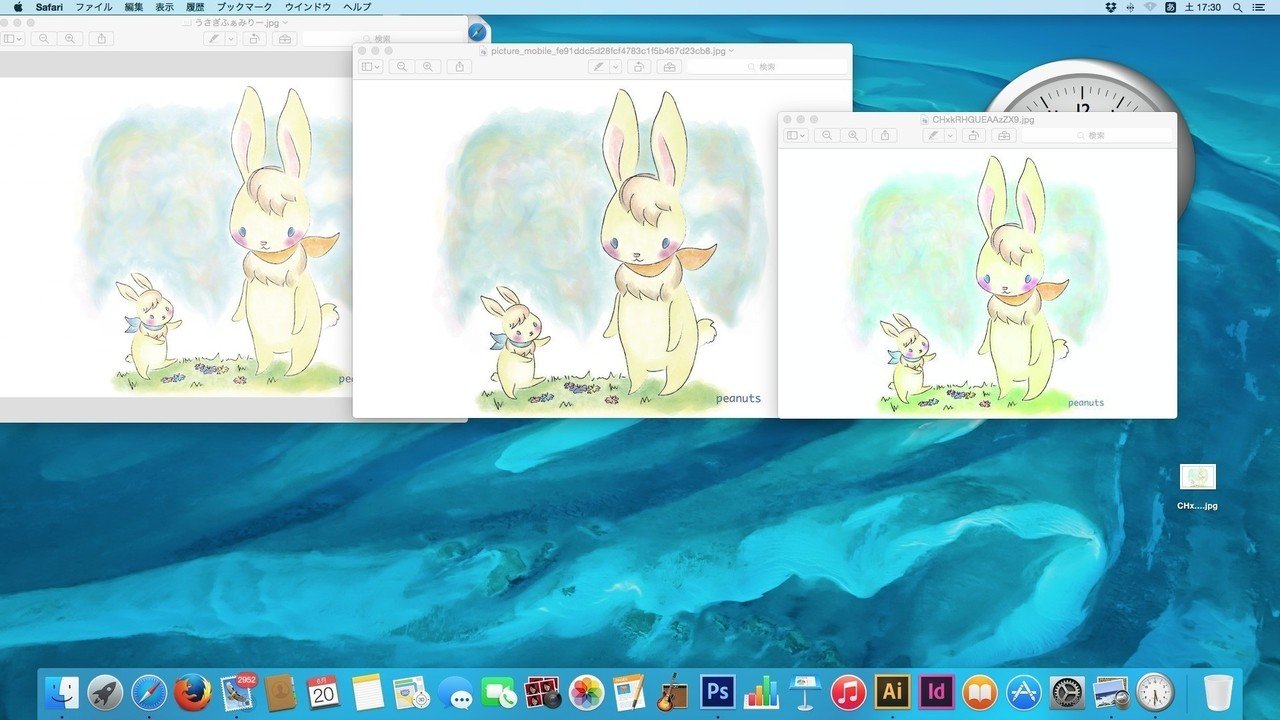Open the Trash in the Dock
The image size is (1280, 720).
point(1218,691)
